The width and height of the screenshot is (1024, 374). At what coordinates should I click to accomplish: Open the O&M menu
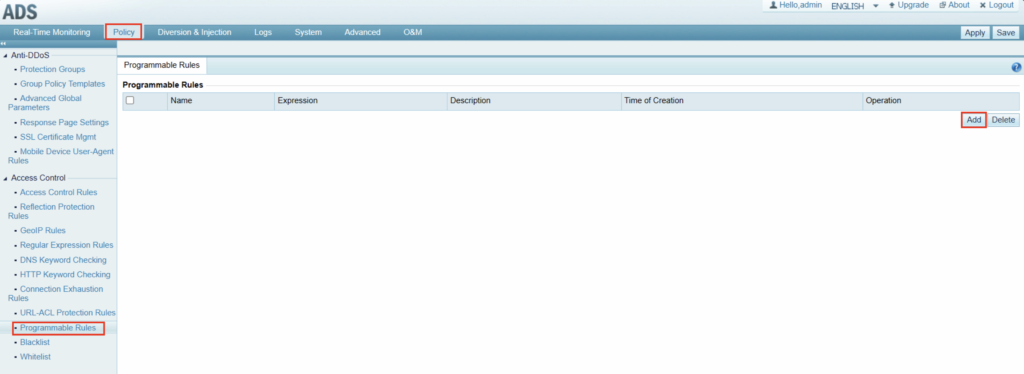click(x=413, y=32)
